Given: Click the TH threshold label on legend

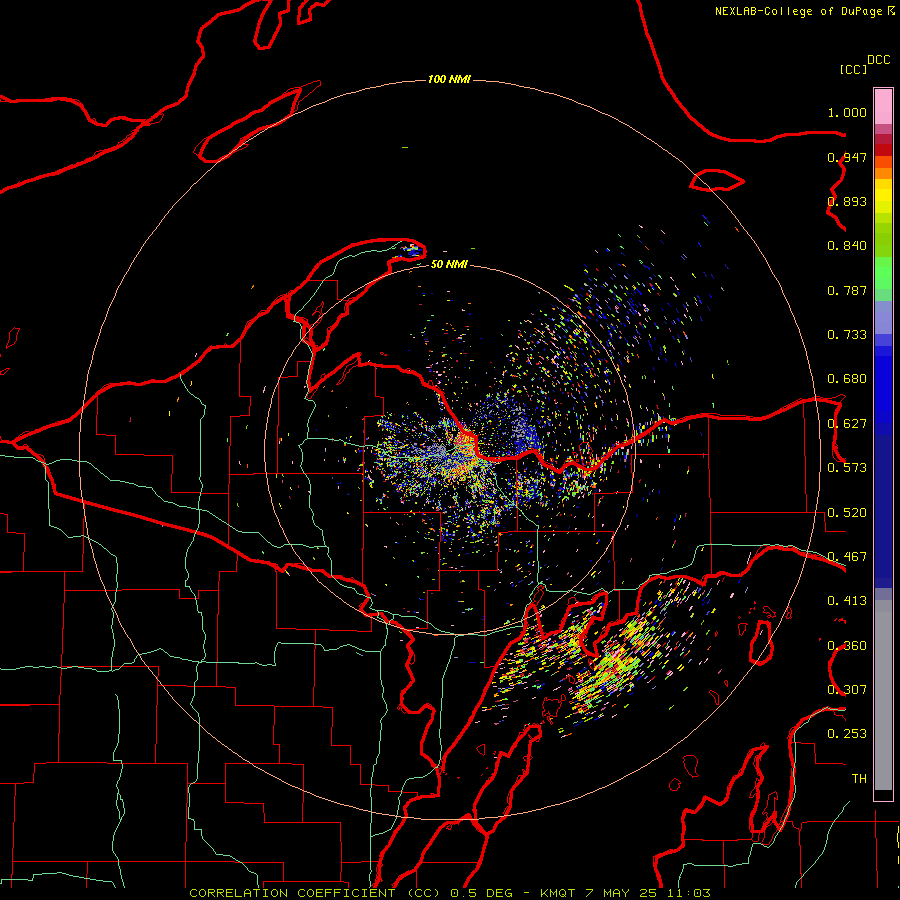Looking at the screenshot, I should (859, 779).
